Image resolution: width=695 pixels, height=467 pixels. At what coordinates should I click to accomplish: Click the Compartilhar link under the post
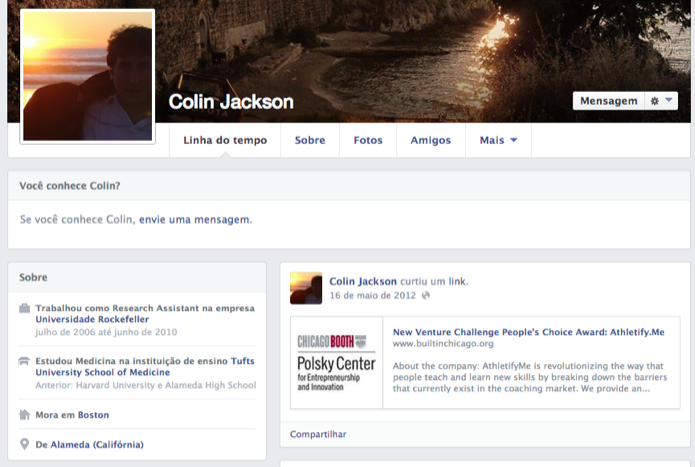coord(318,434)
